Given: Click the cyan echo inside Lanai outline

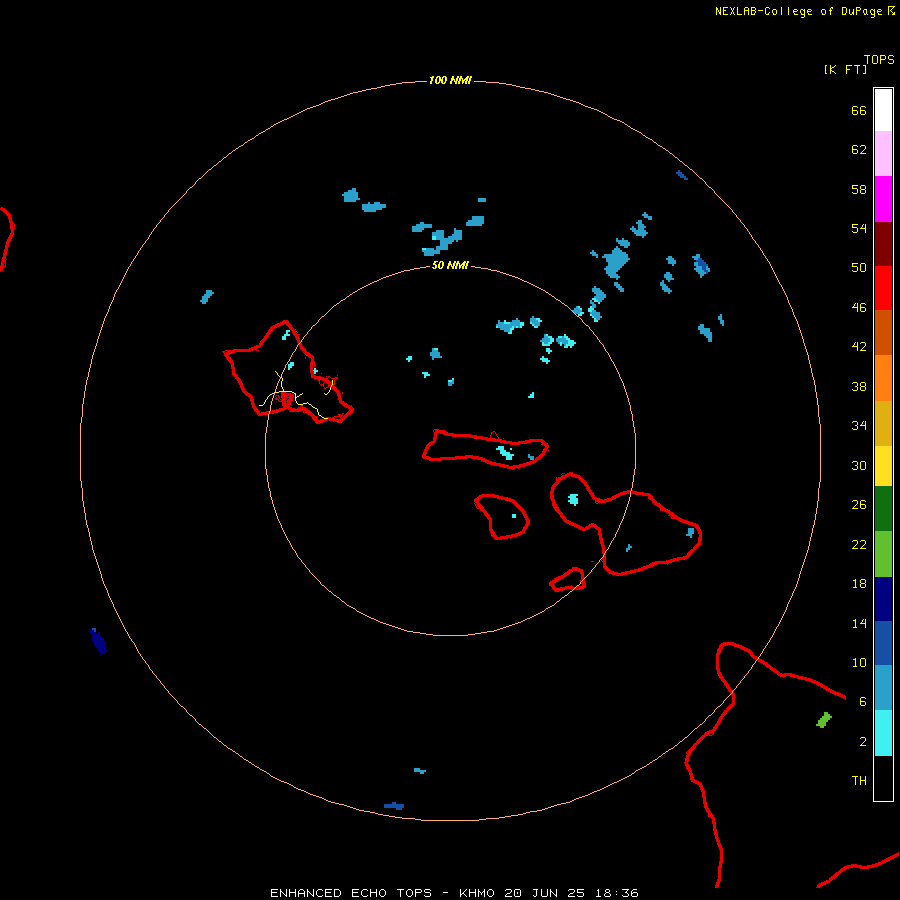Looking at the screenshot, I should pyautogui.click(x=514, y=516).
